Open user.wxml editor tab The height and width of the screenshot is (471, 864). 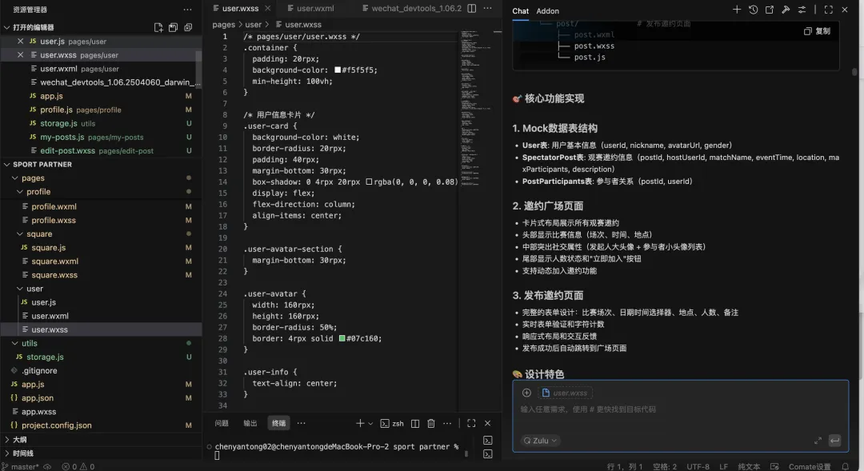click(310, 8)
